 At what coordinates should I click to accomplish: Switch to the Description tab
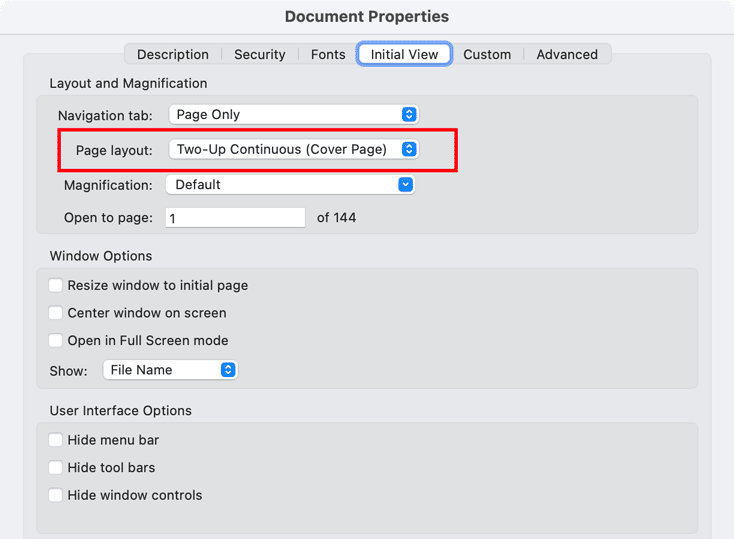point(173,54)
